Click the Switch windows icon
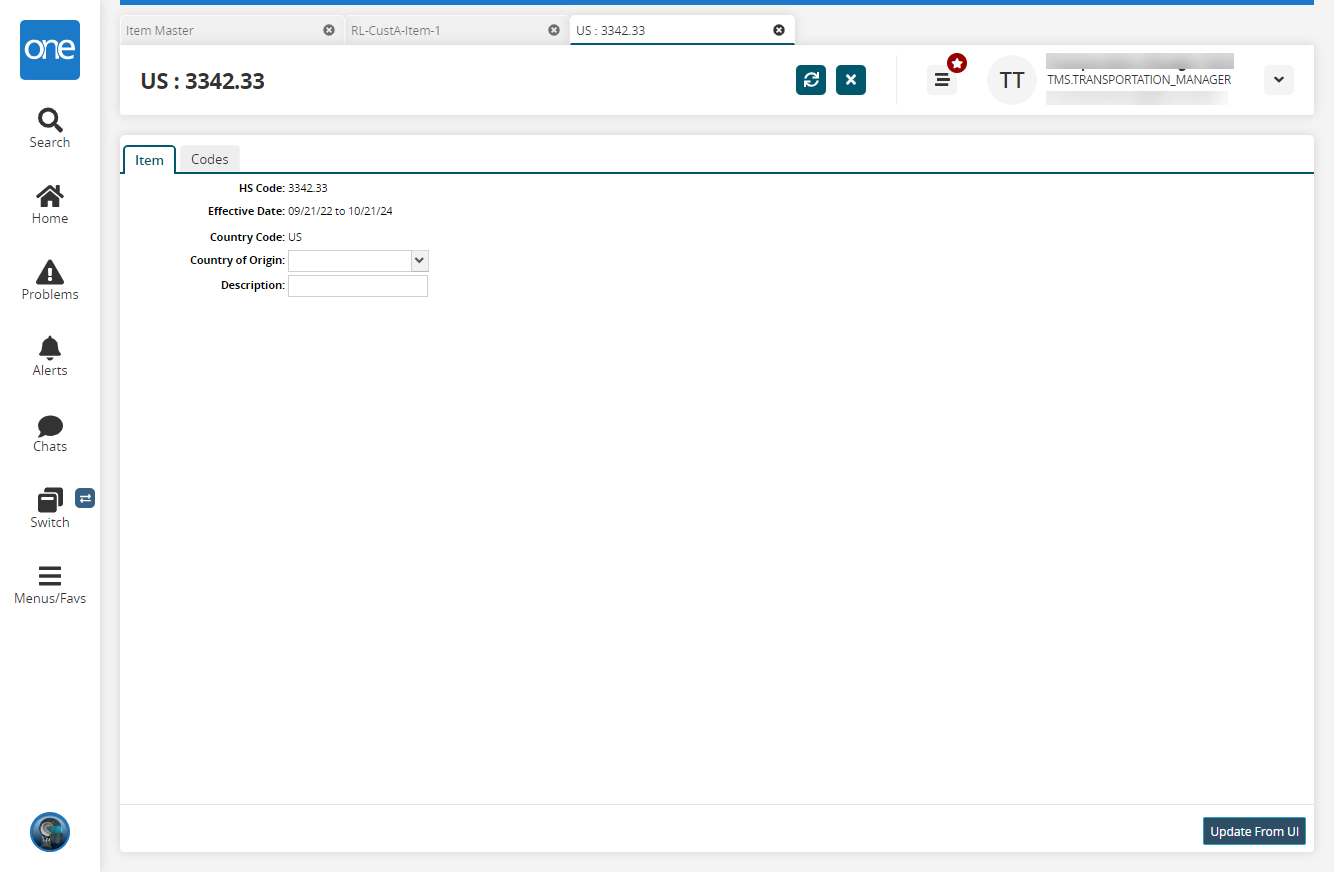Image resolution: width=1334 pixels, height=872 pixels. [x=50, y=500]
